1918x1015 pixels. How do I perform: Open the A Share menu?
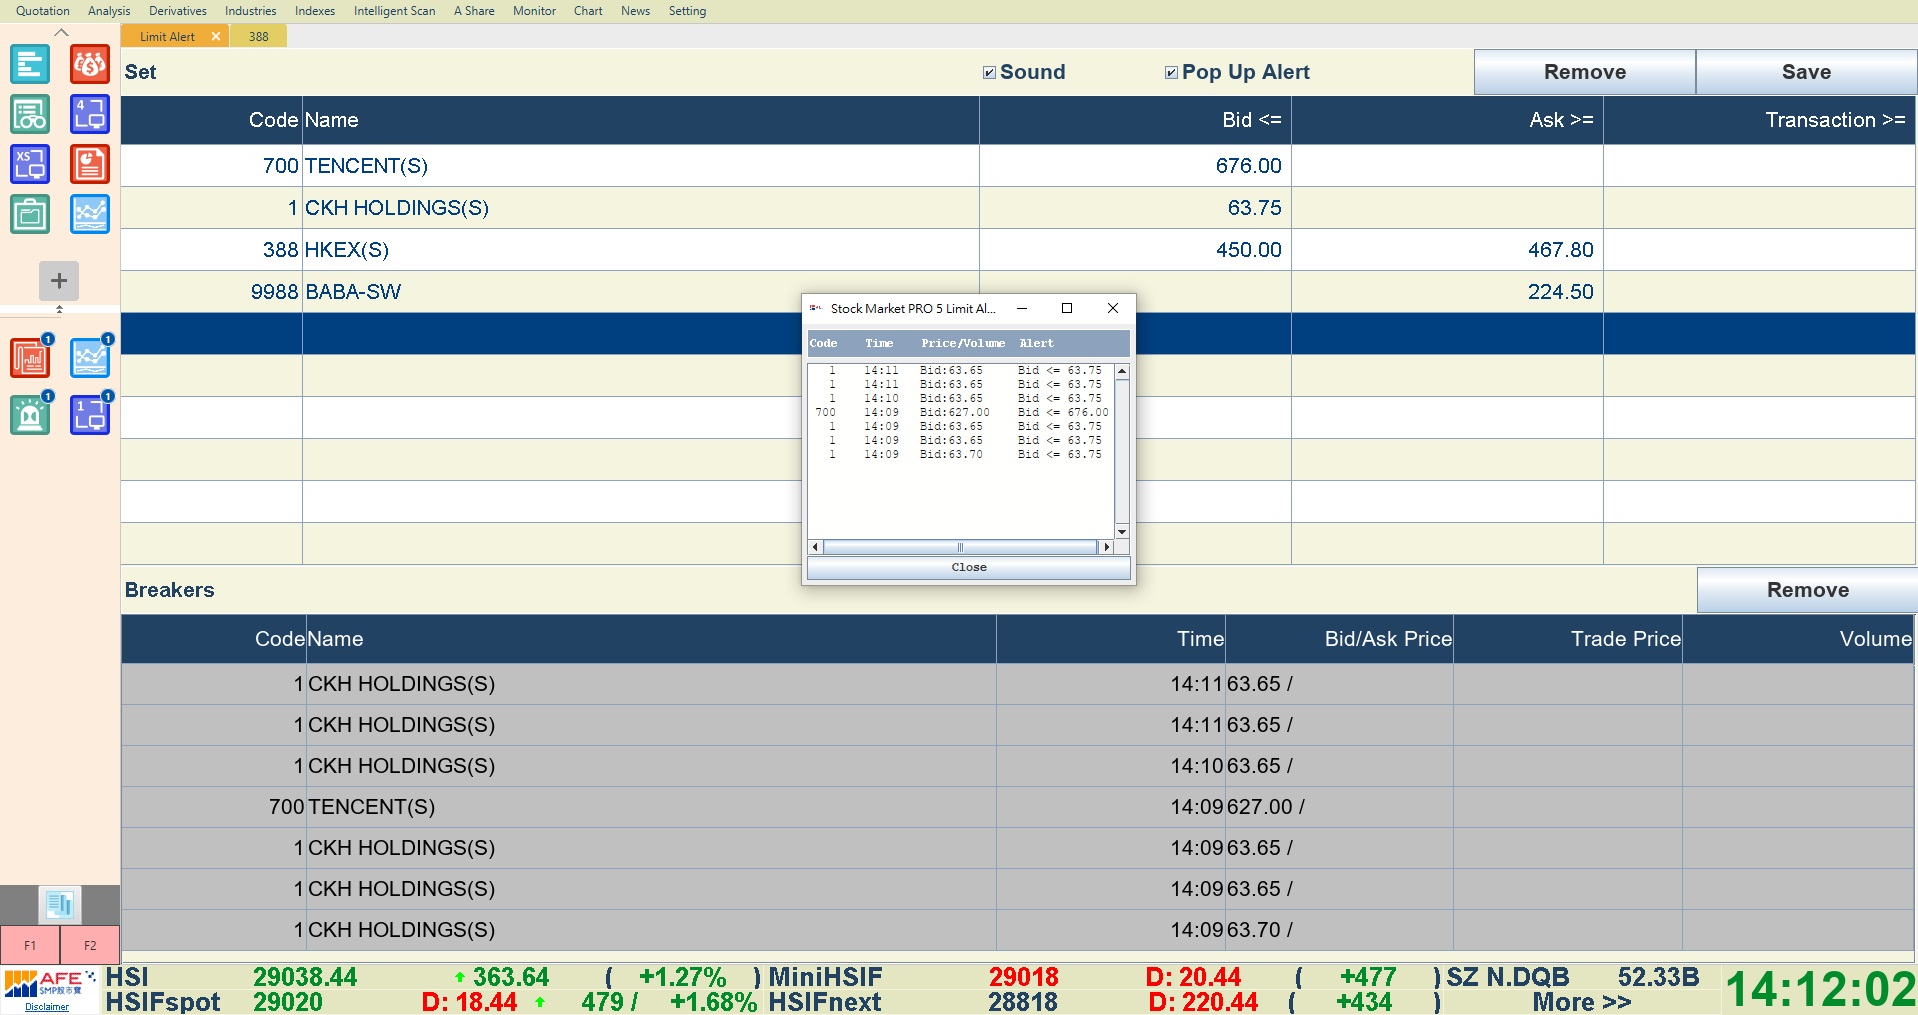click(474, 11)
